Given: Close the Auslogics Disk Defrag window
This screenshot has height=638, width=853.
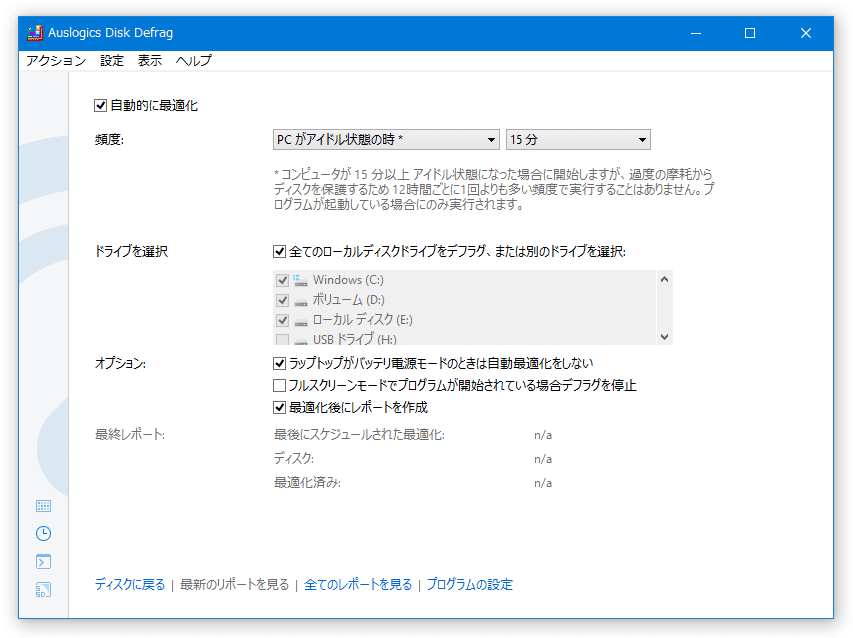Looking at the screenshot, I should point(806,33).
